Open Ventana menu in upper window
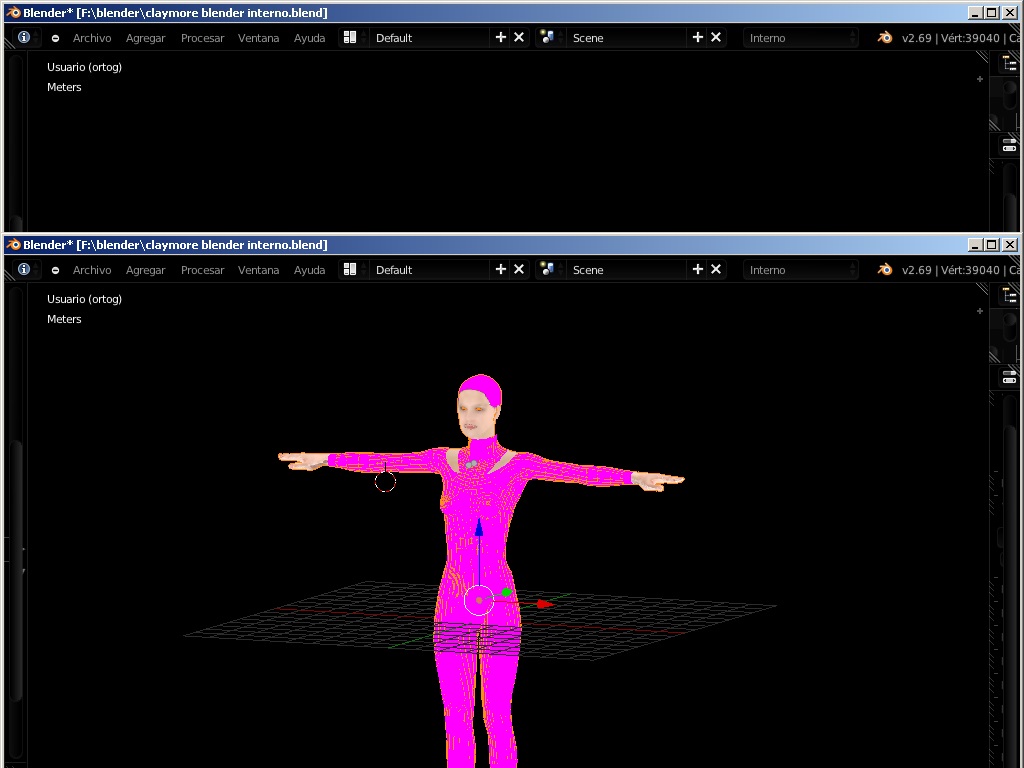The image size is (1024, 768). pyautogui.click(x=259, y=38)
